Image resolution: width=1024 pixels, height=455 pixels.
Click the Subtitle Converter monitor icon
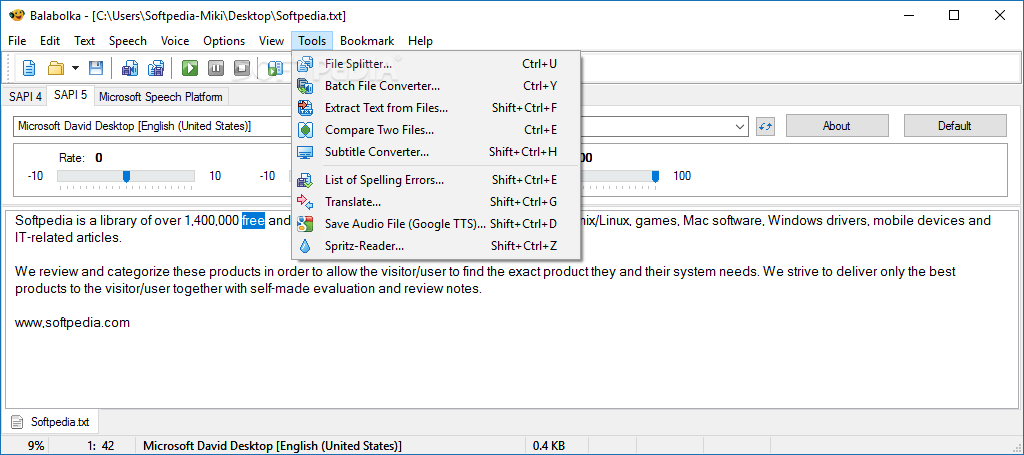[x=305, y=152]
